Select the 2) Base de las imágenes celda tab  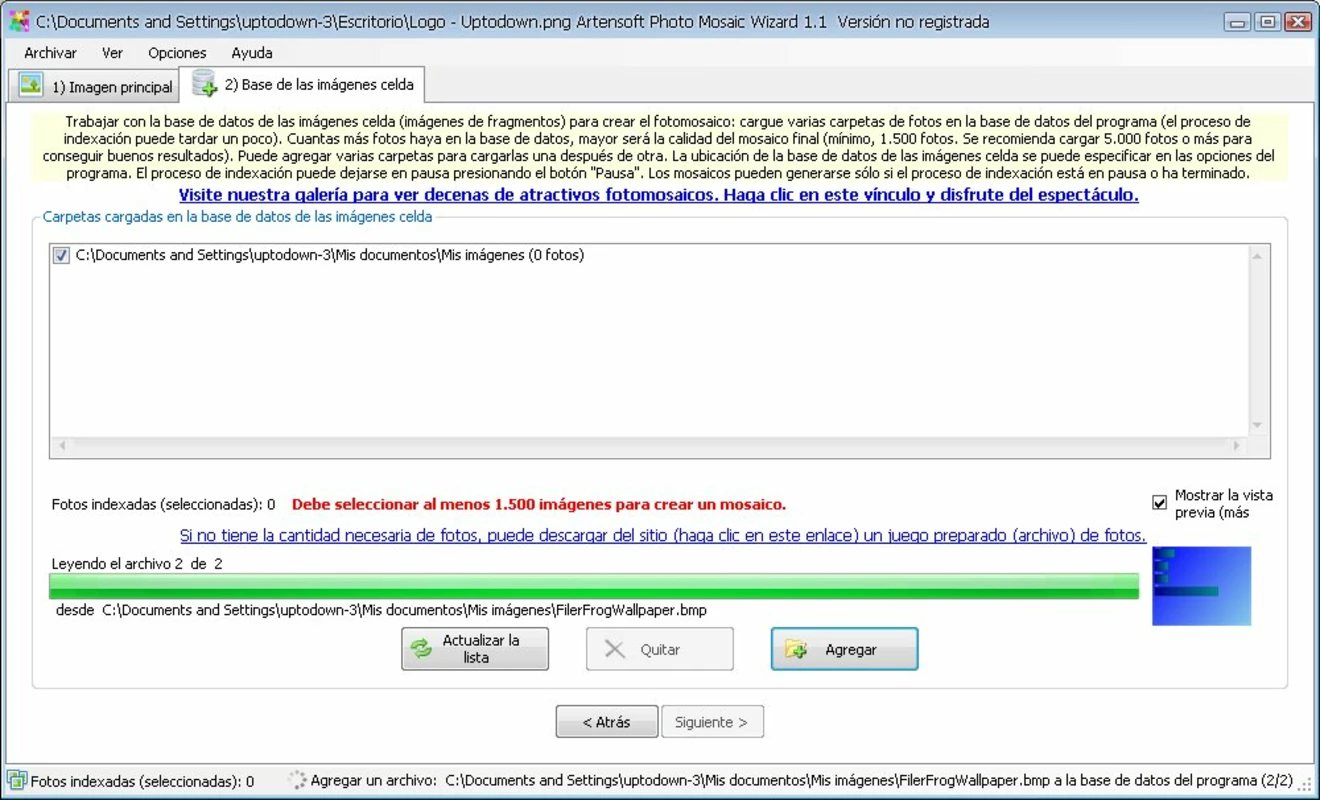coord(302,85)
